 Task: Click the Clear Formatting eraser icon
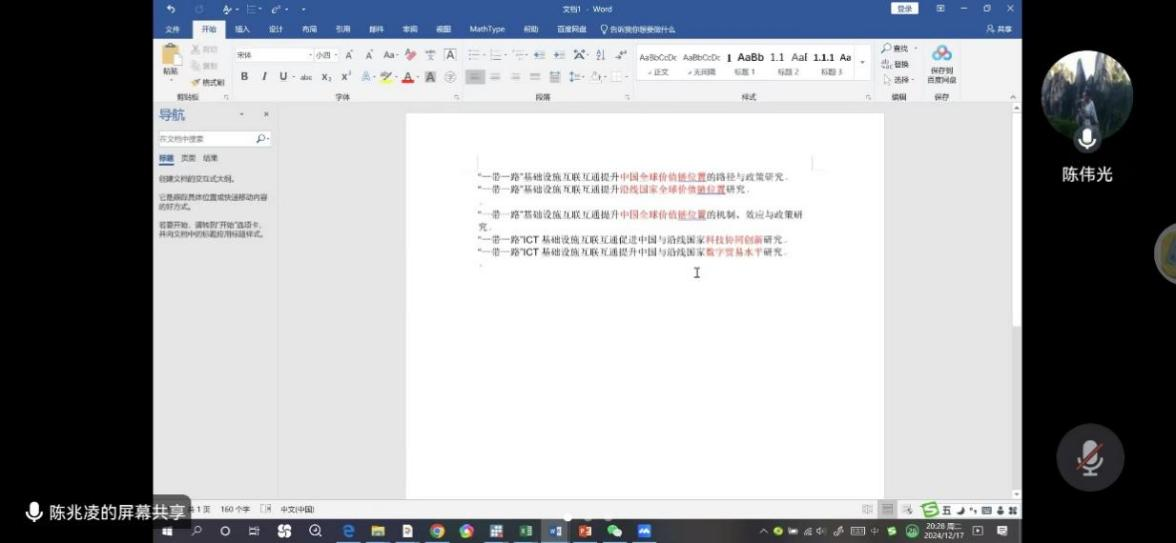coord(410,55)
